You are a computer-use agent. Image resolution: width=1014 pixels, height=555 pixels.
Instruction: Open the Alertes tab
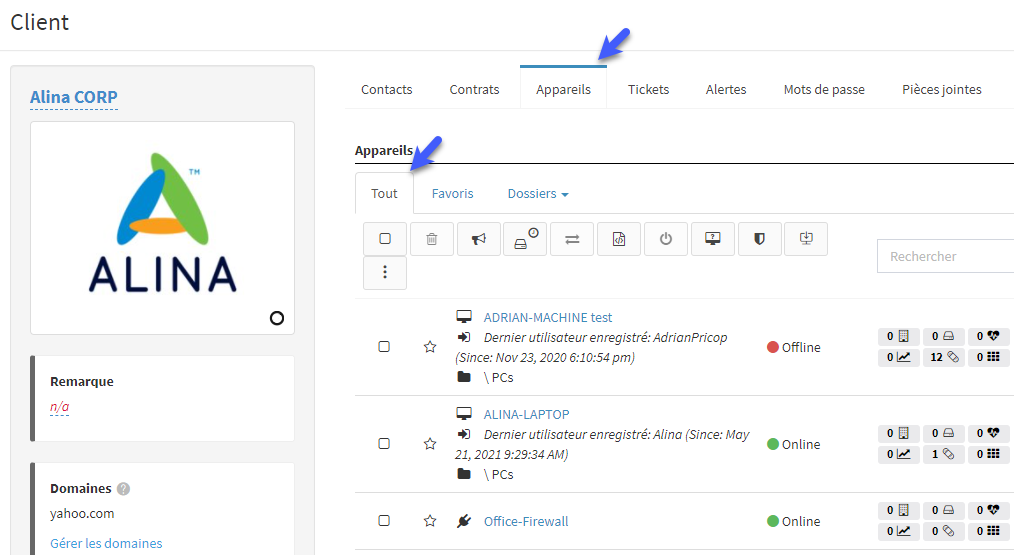click(x=726, y=89)
